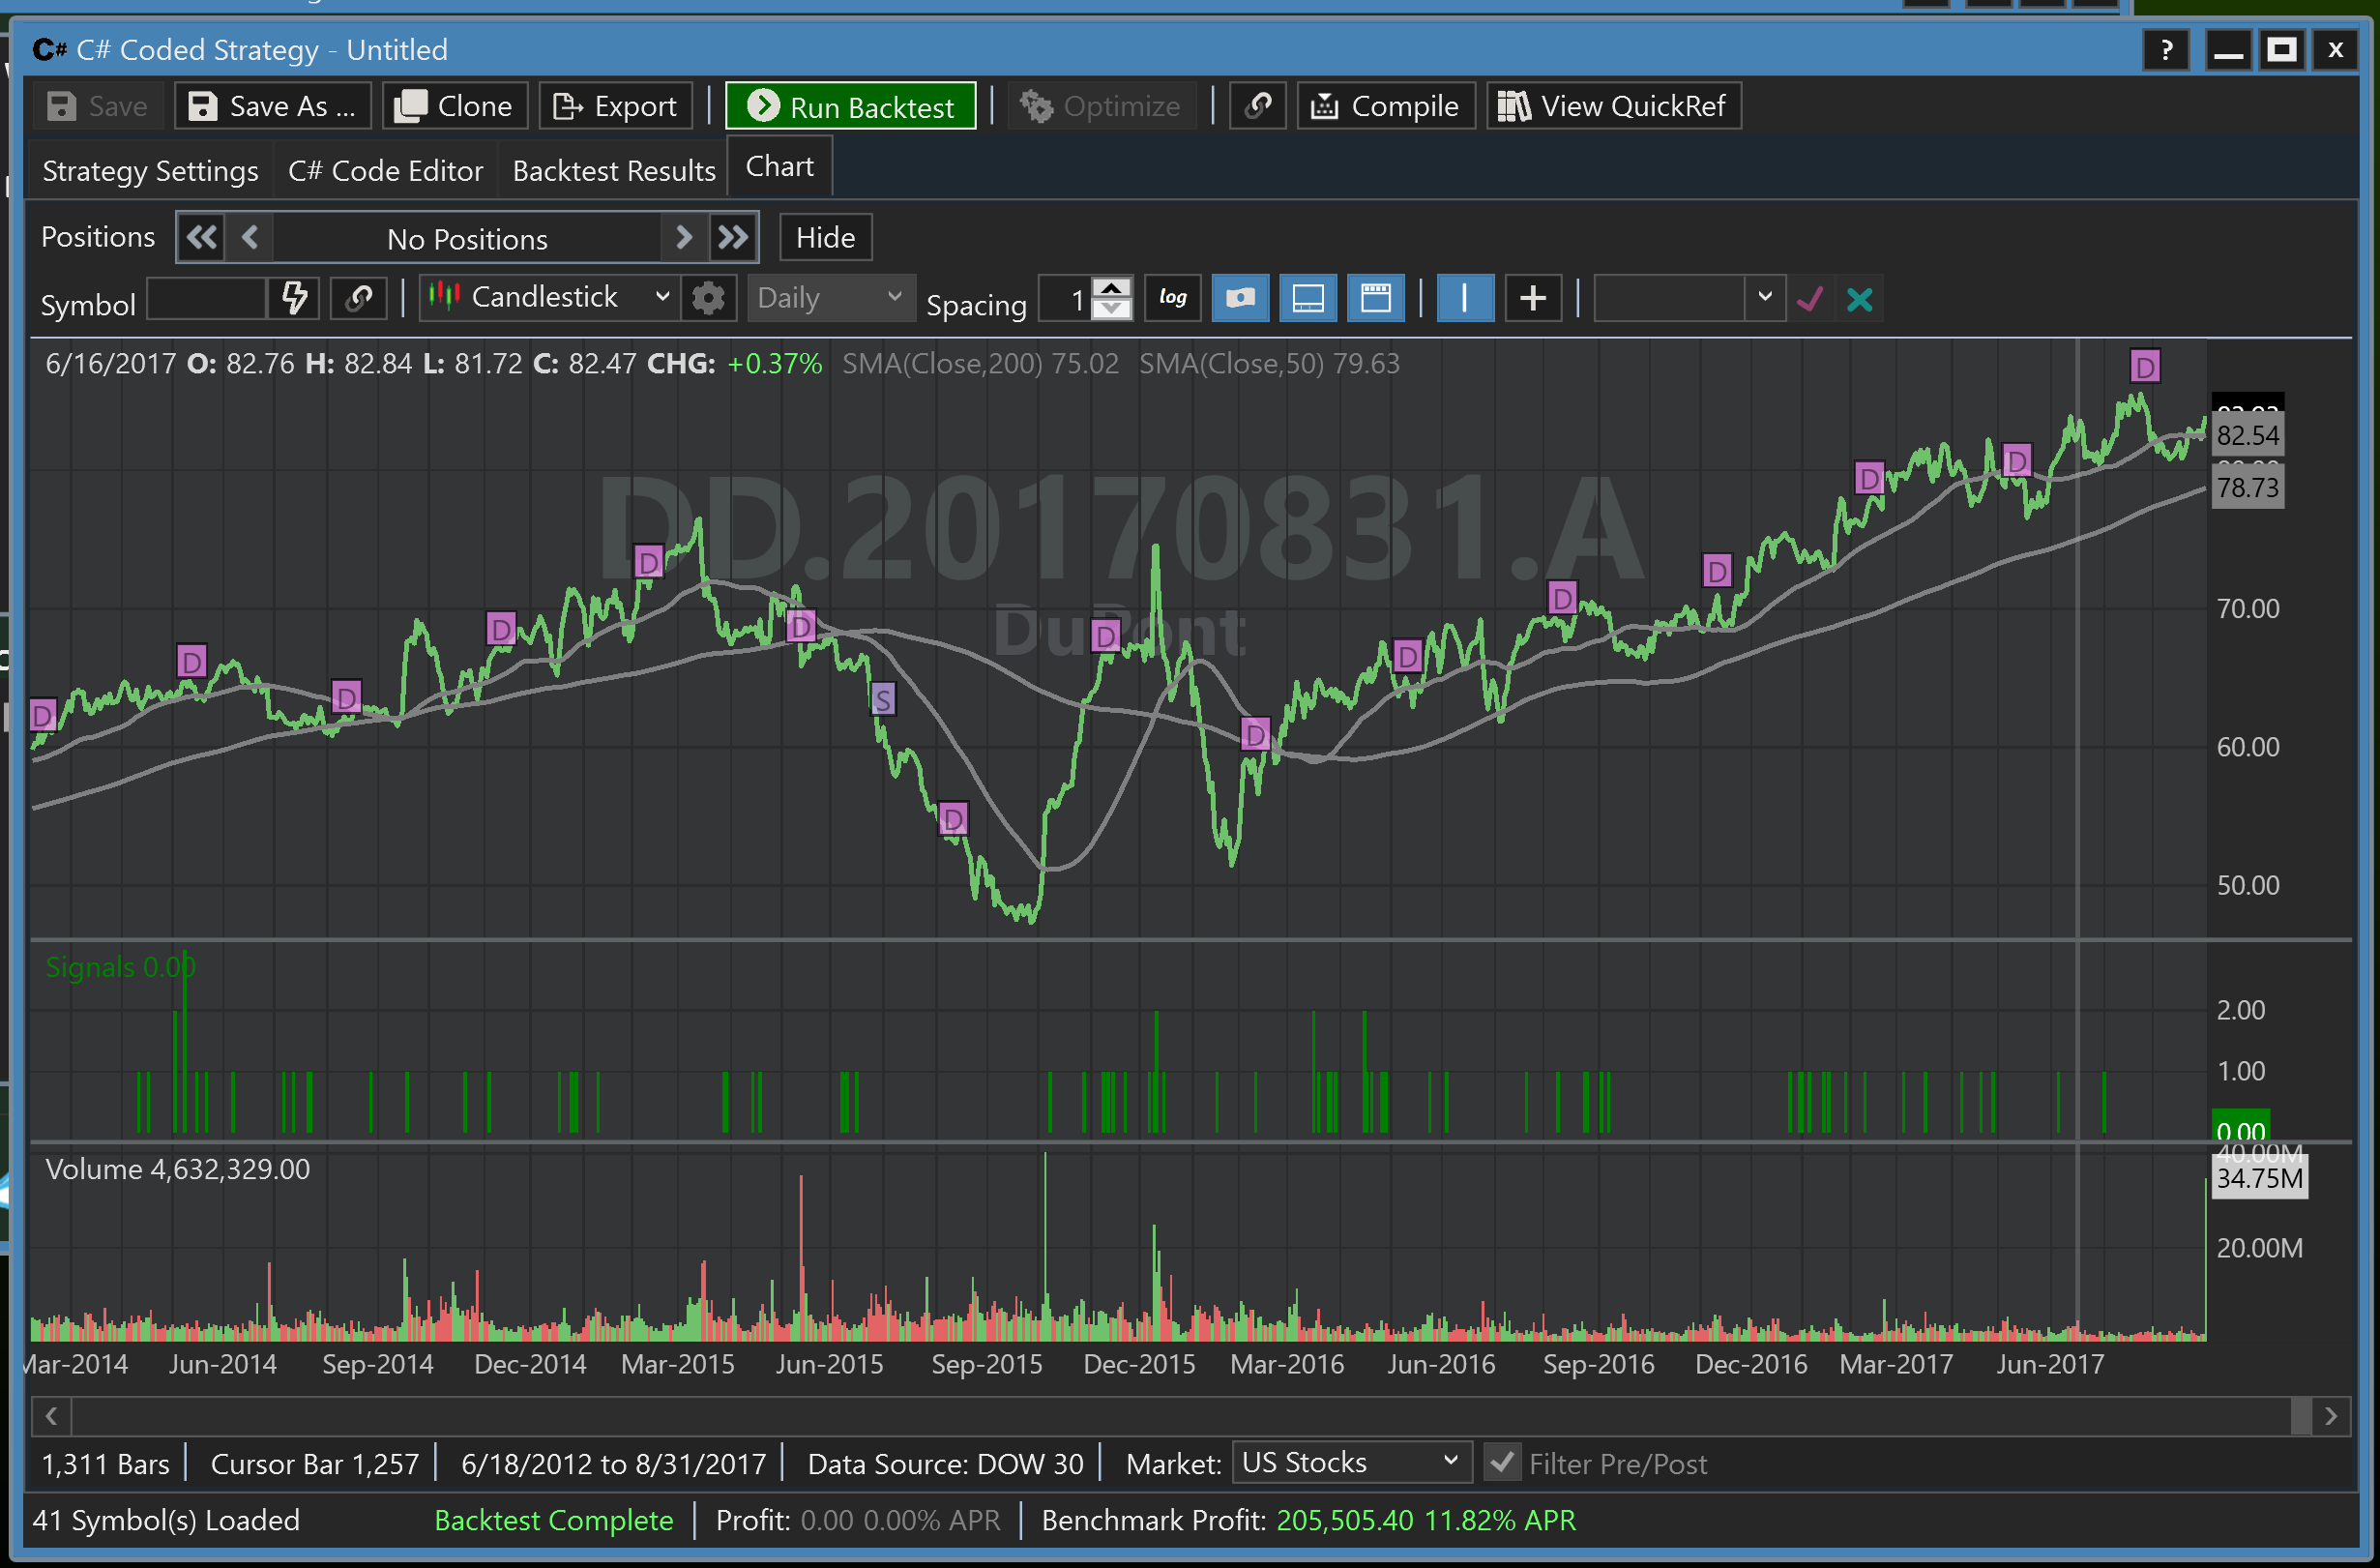The width and height of the screenshot is (2380, 1568).
Task: Go to previous position arrow
Action: pyautogui.click(x=250, y=238)
